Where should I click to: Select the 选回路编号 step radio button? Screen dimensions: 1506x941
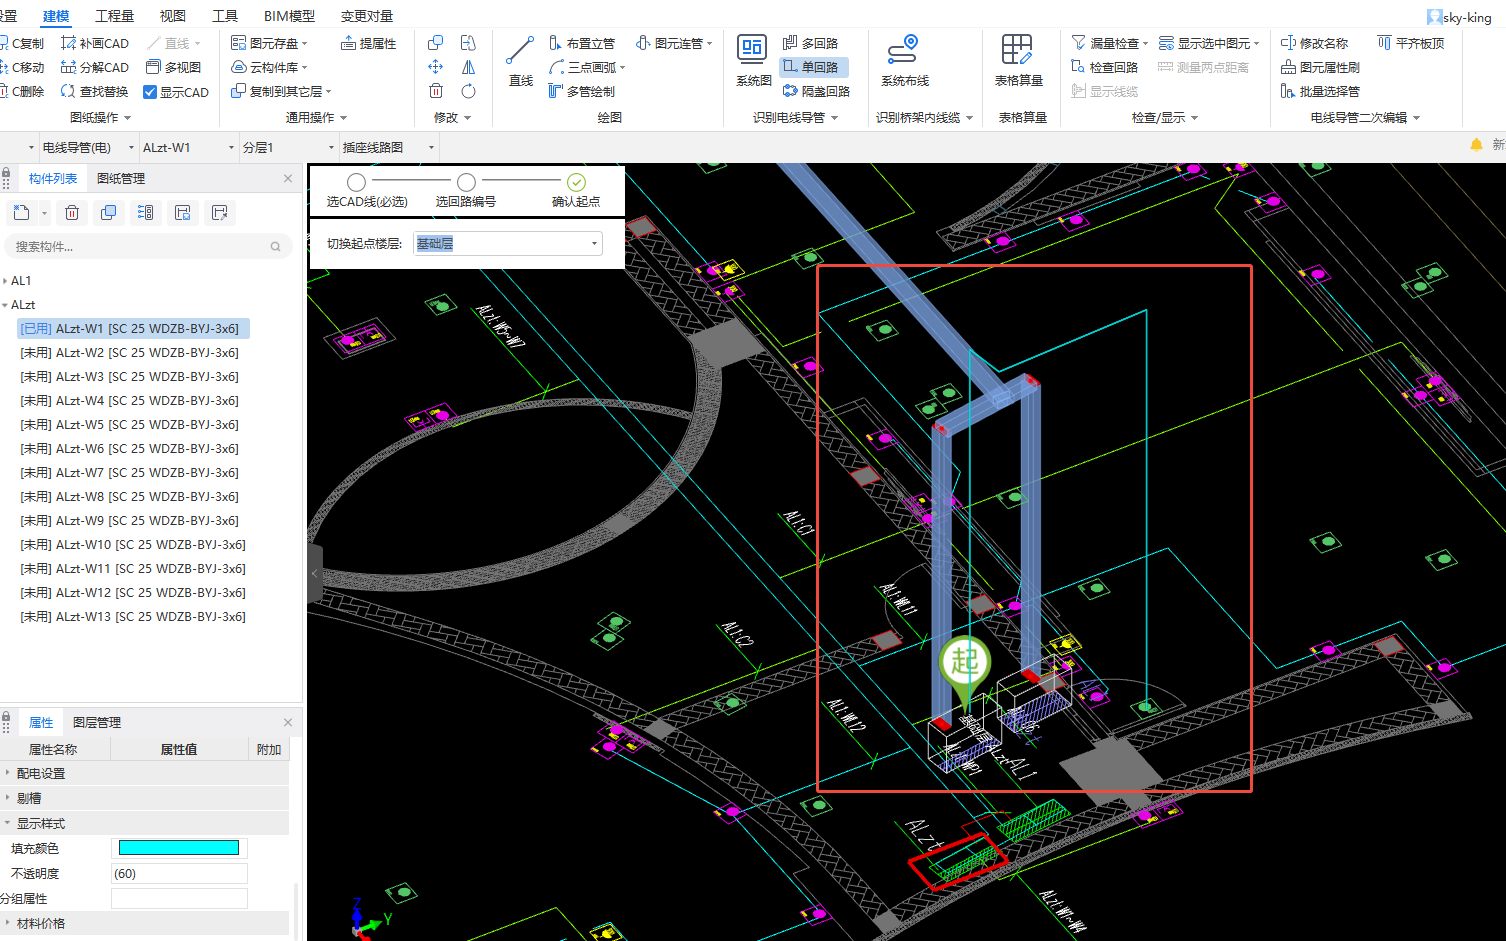pos(466,182)
